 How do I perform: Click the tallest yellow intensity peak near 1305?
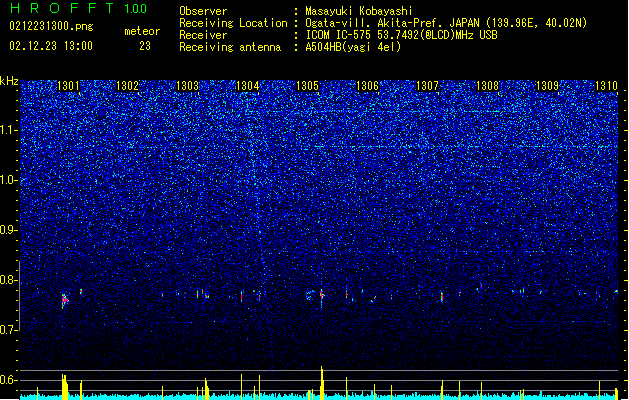[x=322, y=382]
